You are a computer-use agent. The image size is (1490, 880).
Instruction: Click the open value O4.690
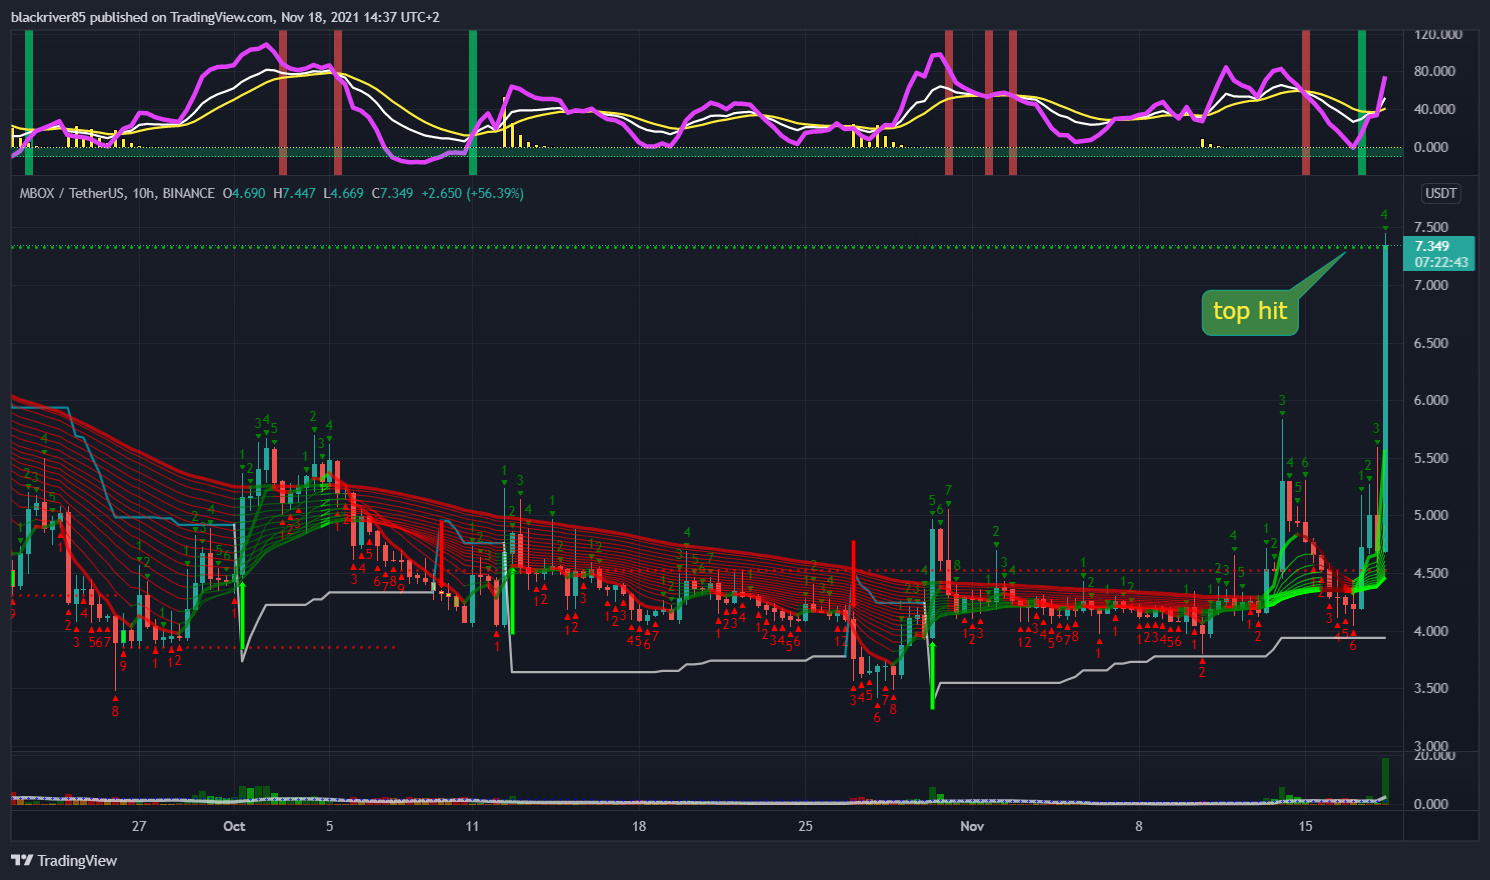coord(244,193)
